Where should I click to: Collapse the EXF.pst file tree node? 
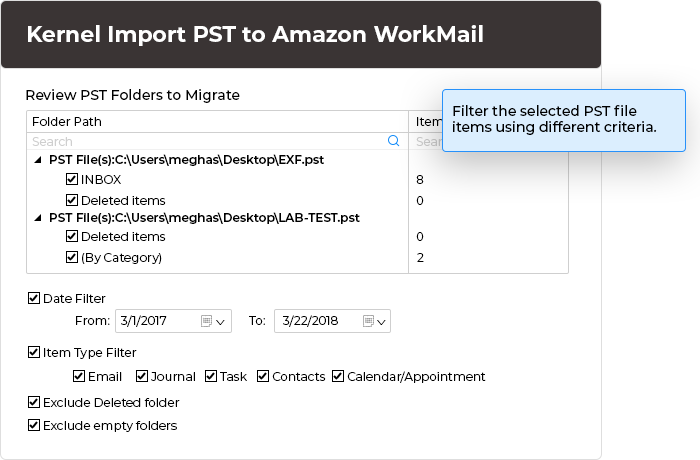click(38, 160)
